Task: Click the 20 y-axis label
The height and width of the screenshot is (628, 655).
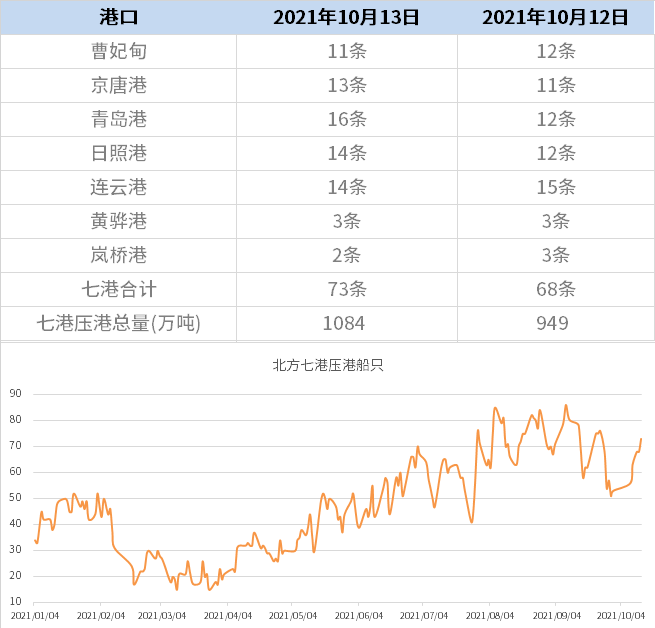Action: pyautogui.click(x=15, y=576)
